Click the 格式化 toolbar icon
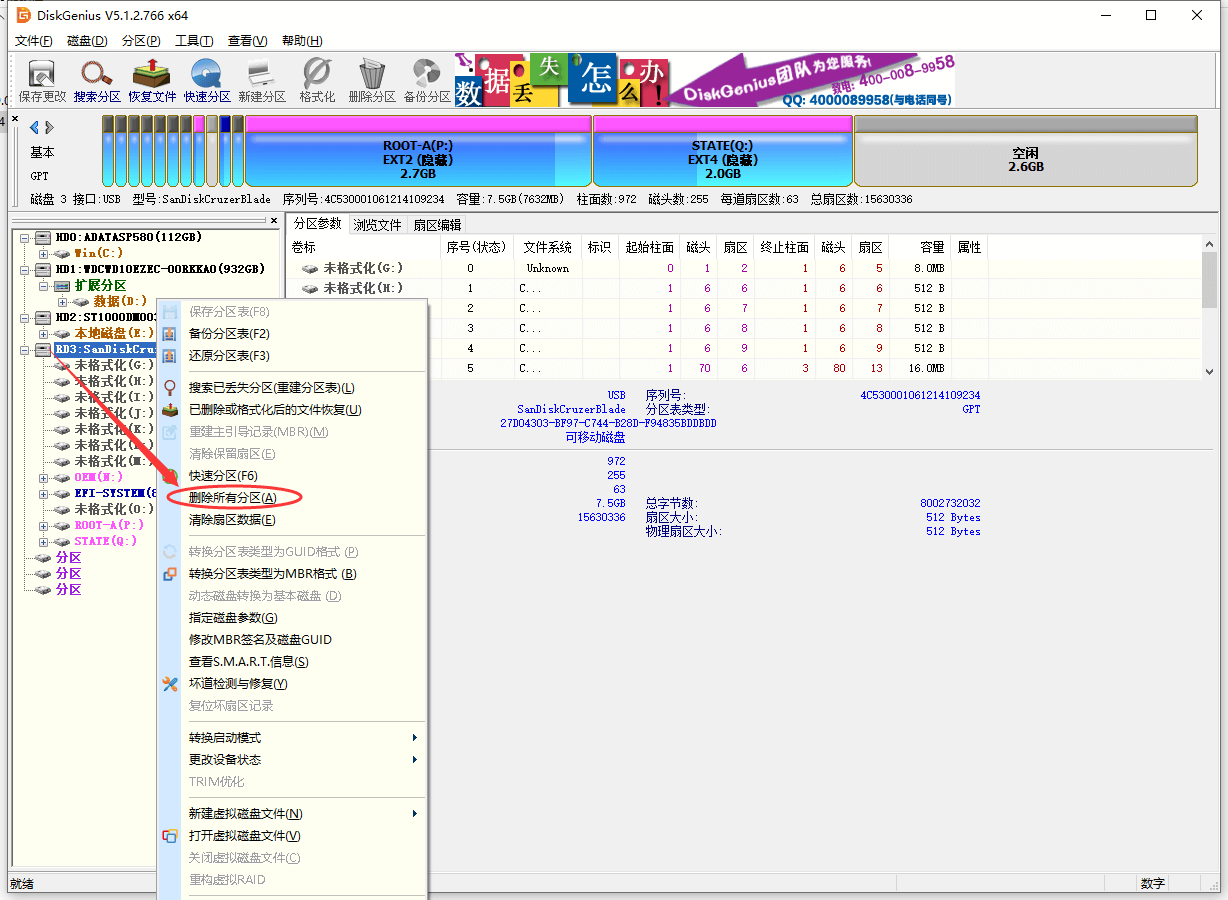Screen dimensions: 1228x900 [x=317, y=80]
